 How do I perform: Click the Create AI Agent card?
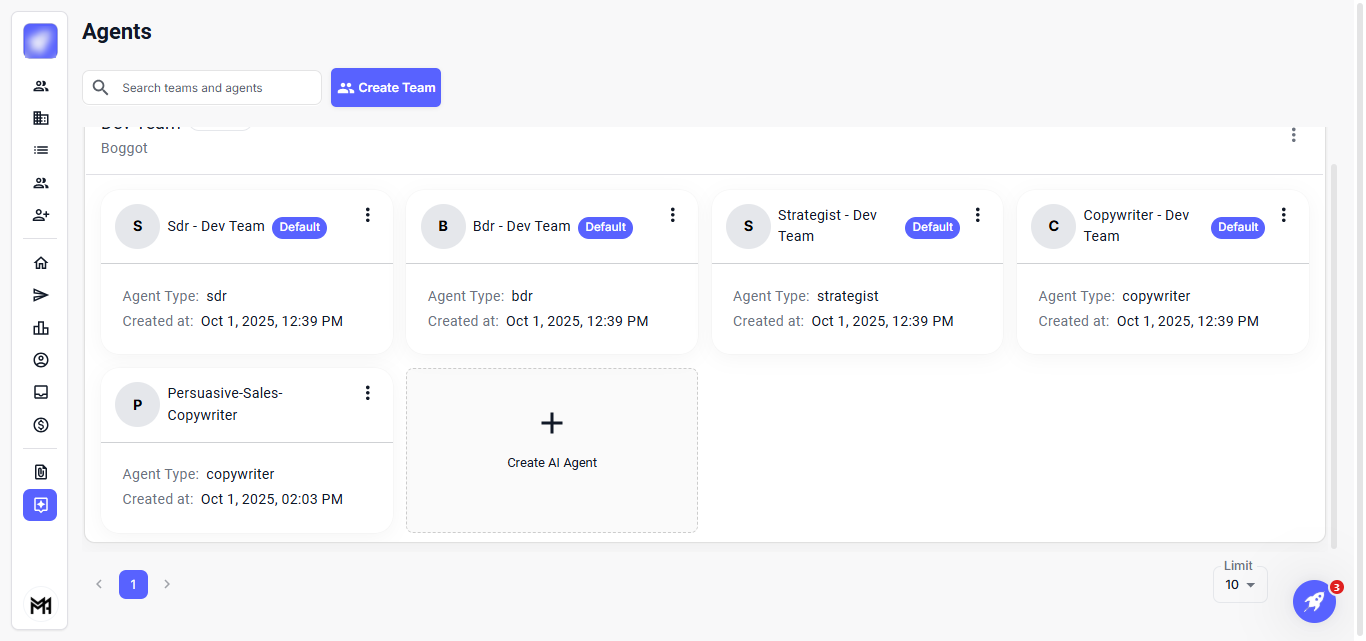552,450
